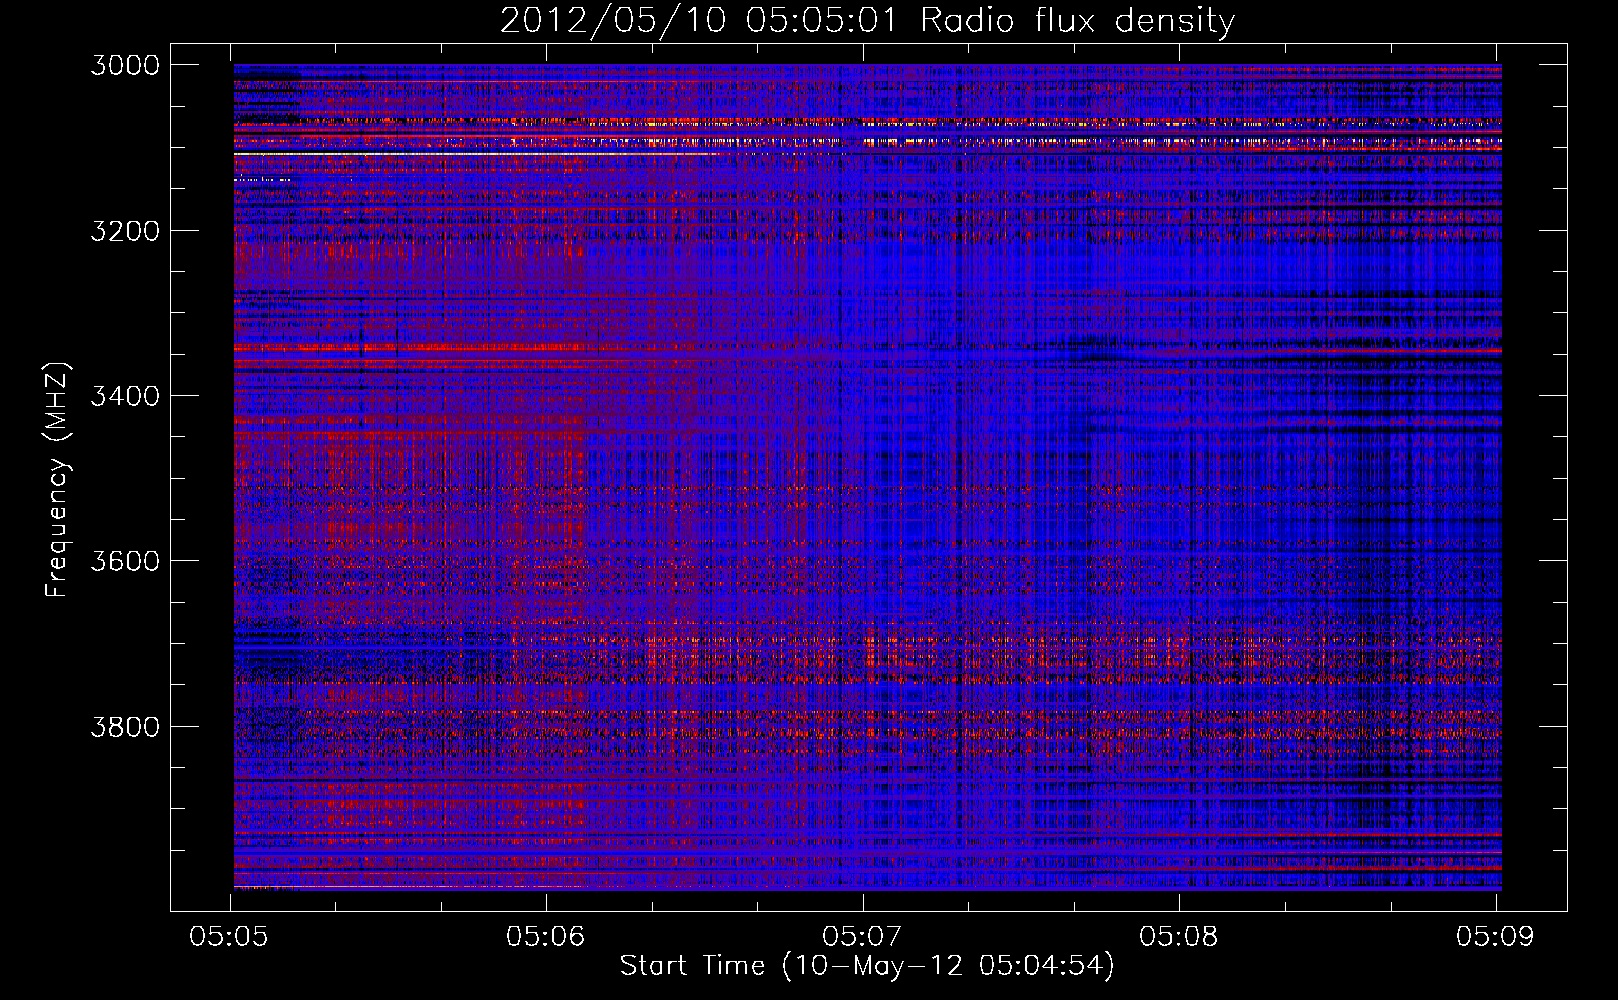
Task: Click the 3600 frequency axis label
Action: pyautogui.click(x=125, y=561)
